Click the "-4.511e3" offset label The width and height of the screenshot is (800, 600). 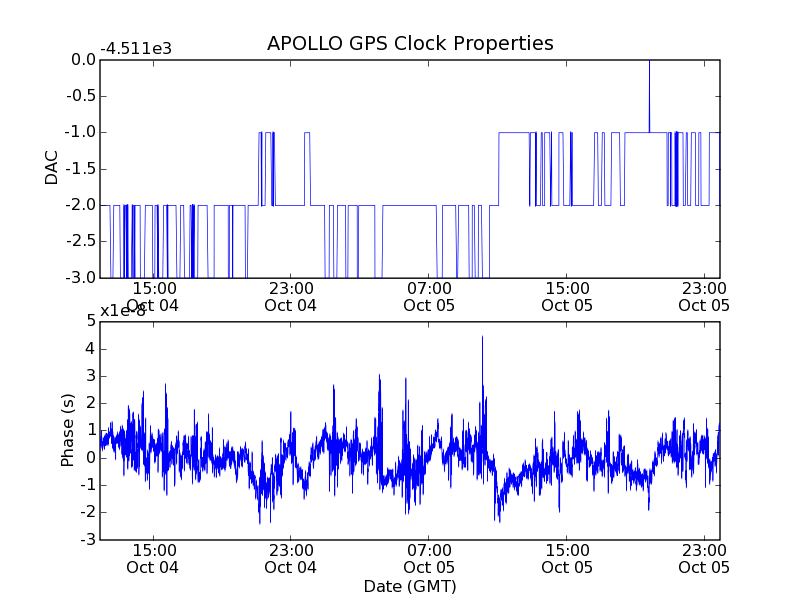pos(136,49)
